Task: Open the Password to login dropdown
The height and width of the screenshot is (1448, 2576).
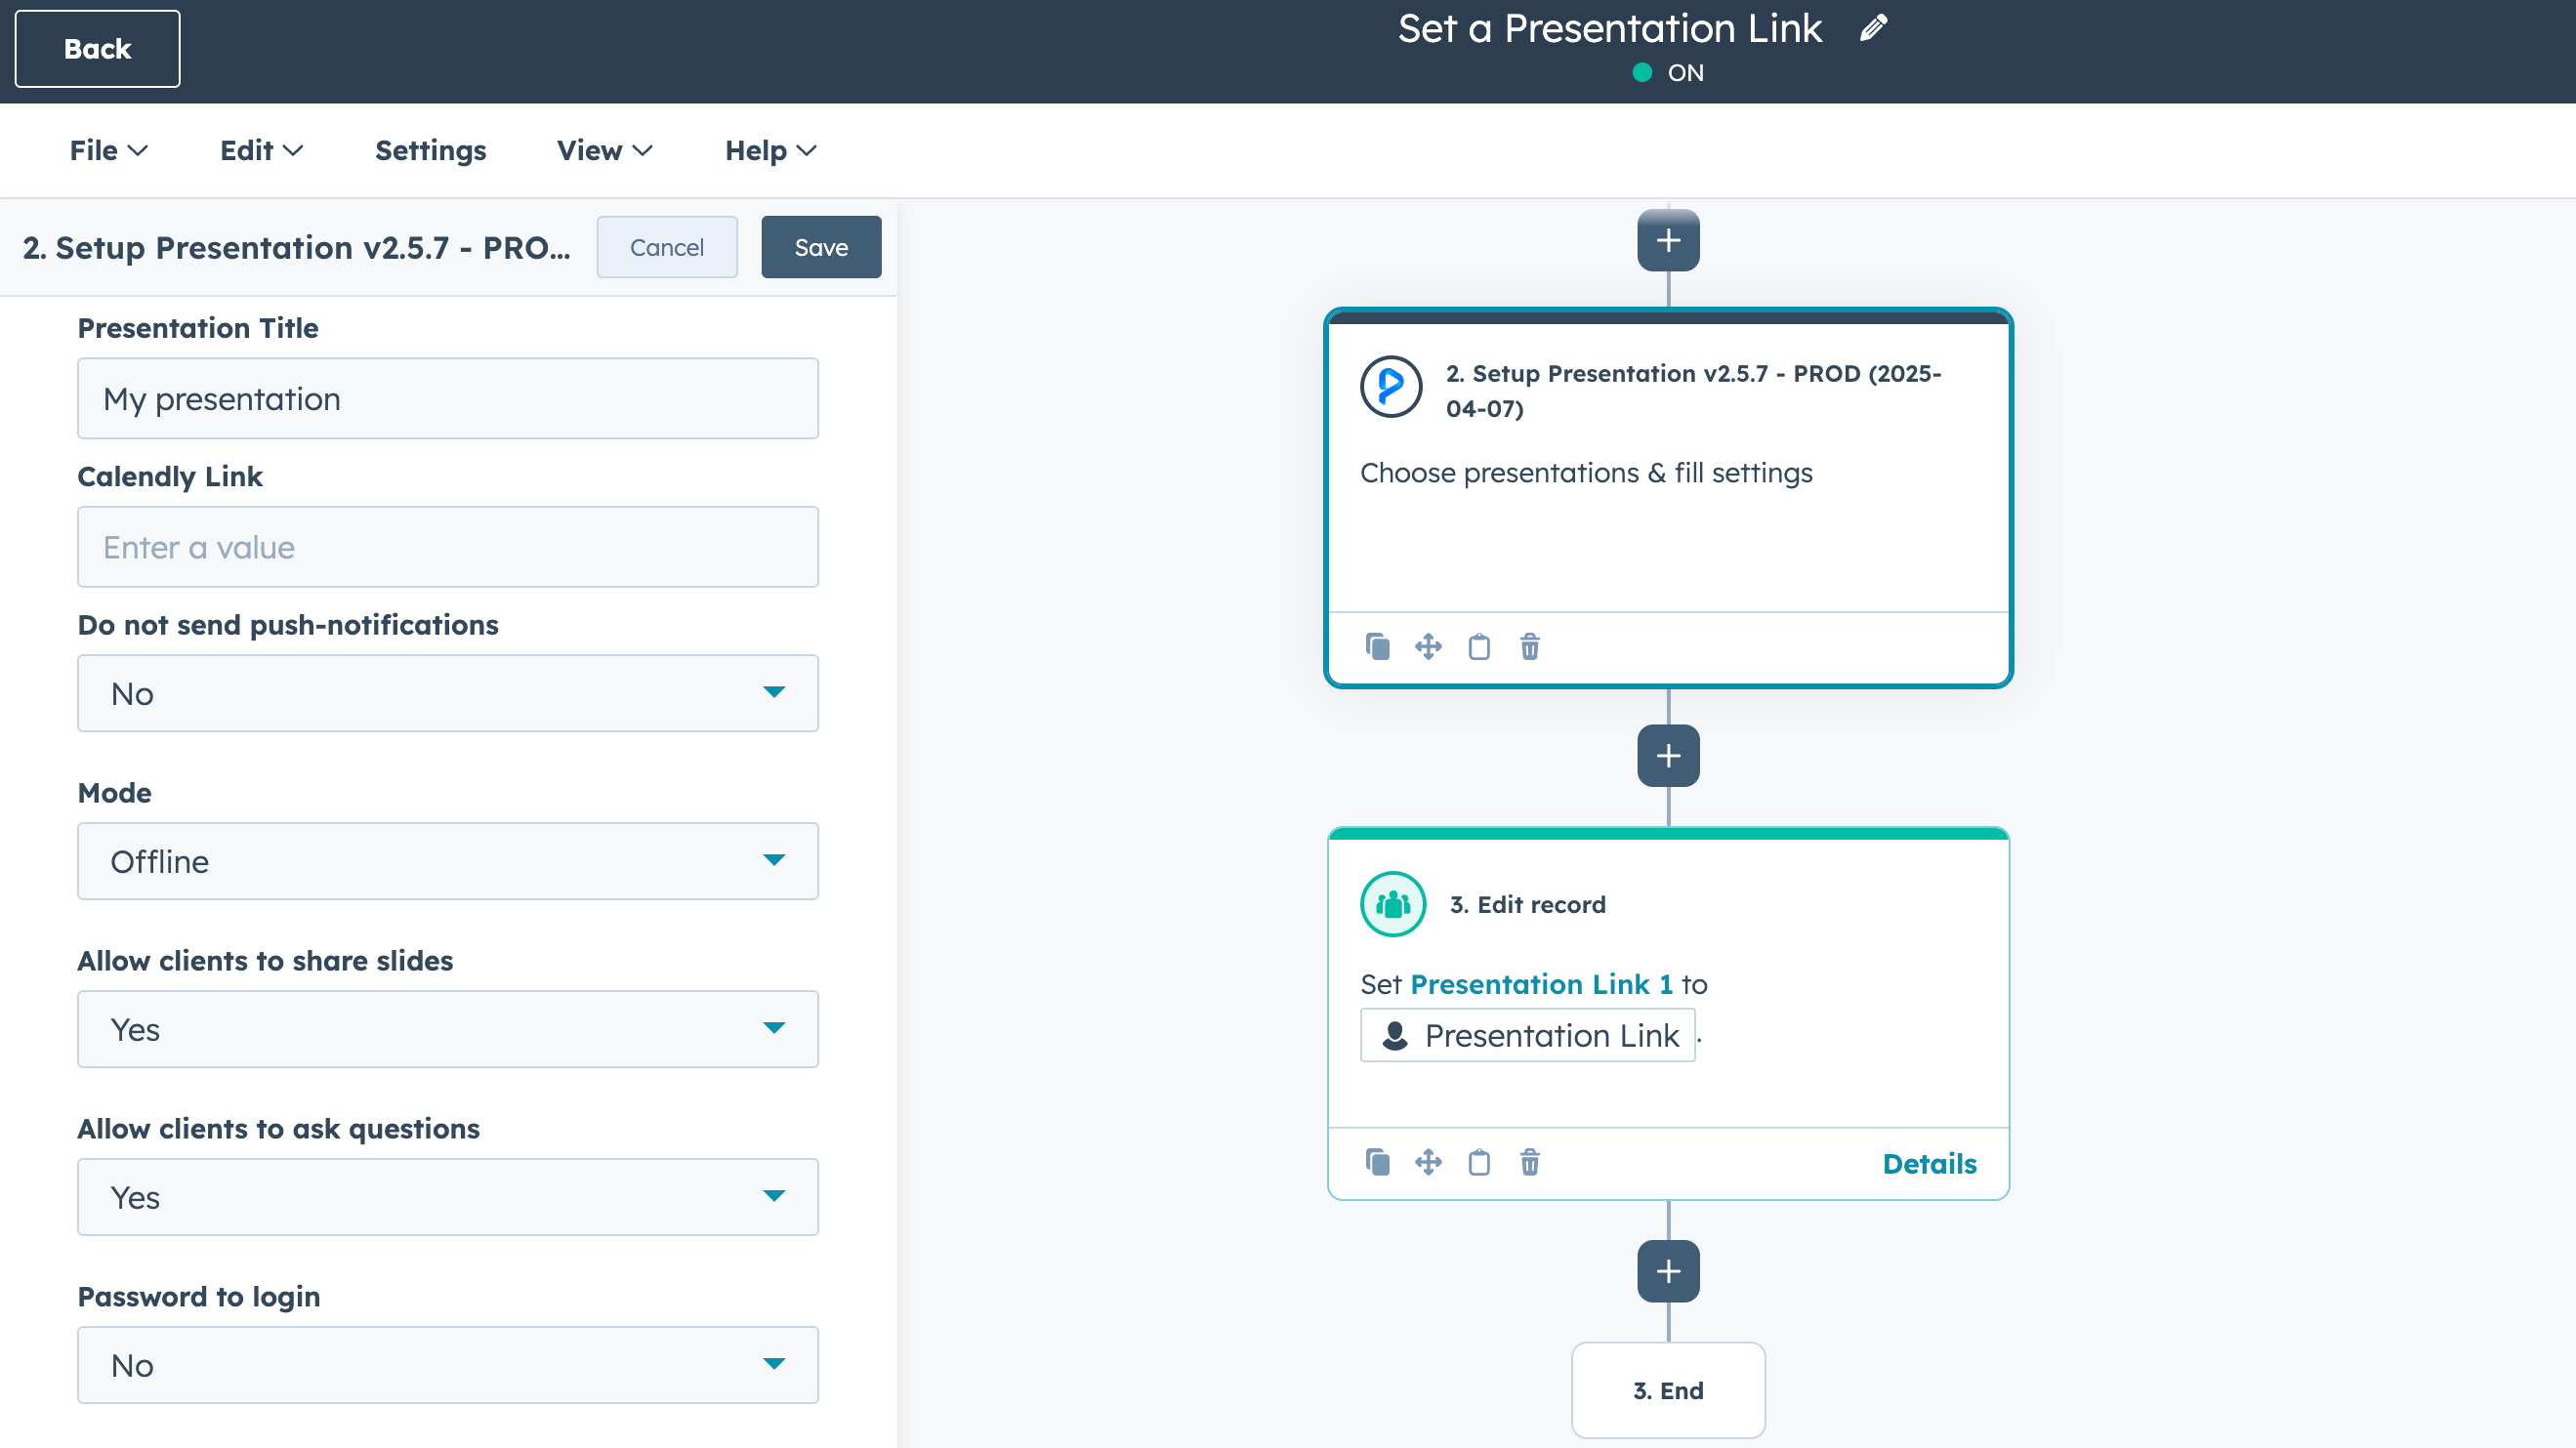Action: coord(447,1364)
